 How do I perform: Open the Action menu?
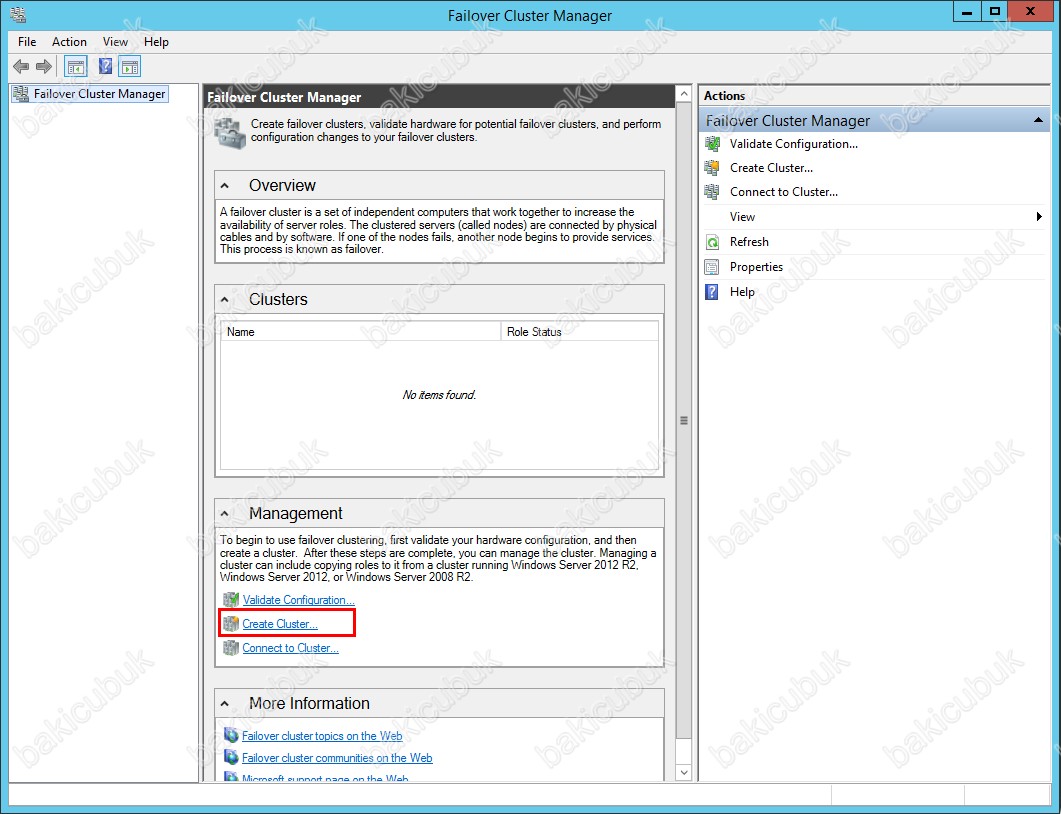click(69, 42)
